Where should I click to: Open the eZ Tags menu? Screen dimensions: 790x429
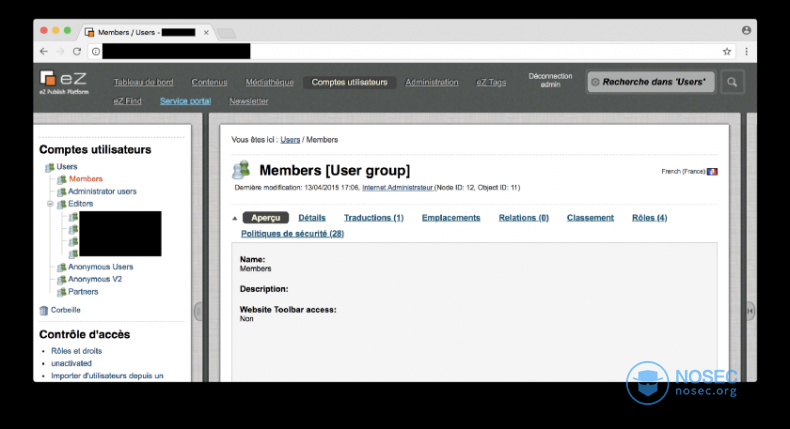click(491, 82)
